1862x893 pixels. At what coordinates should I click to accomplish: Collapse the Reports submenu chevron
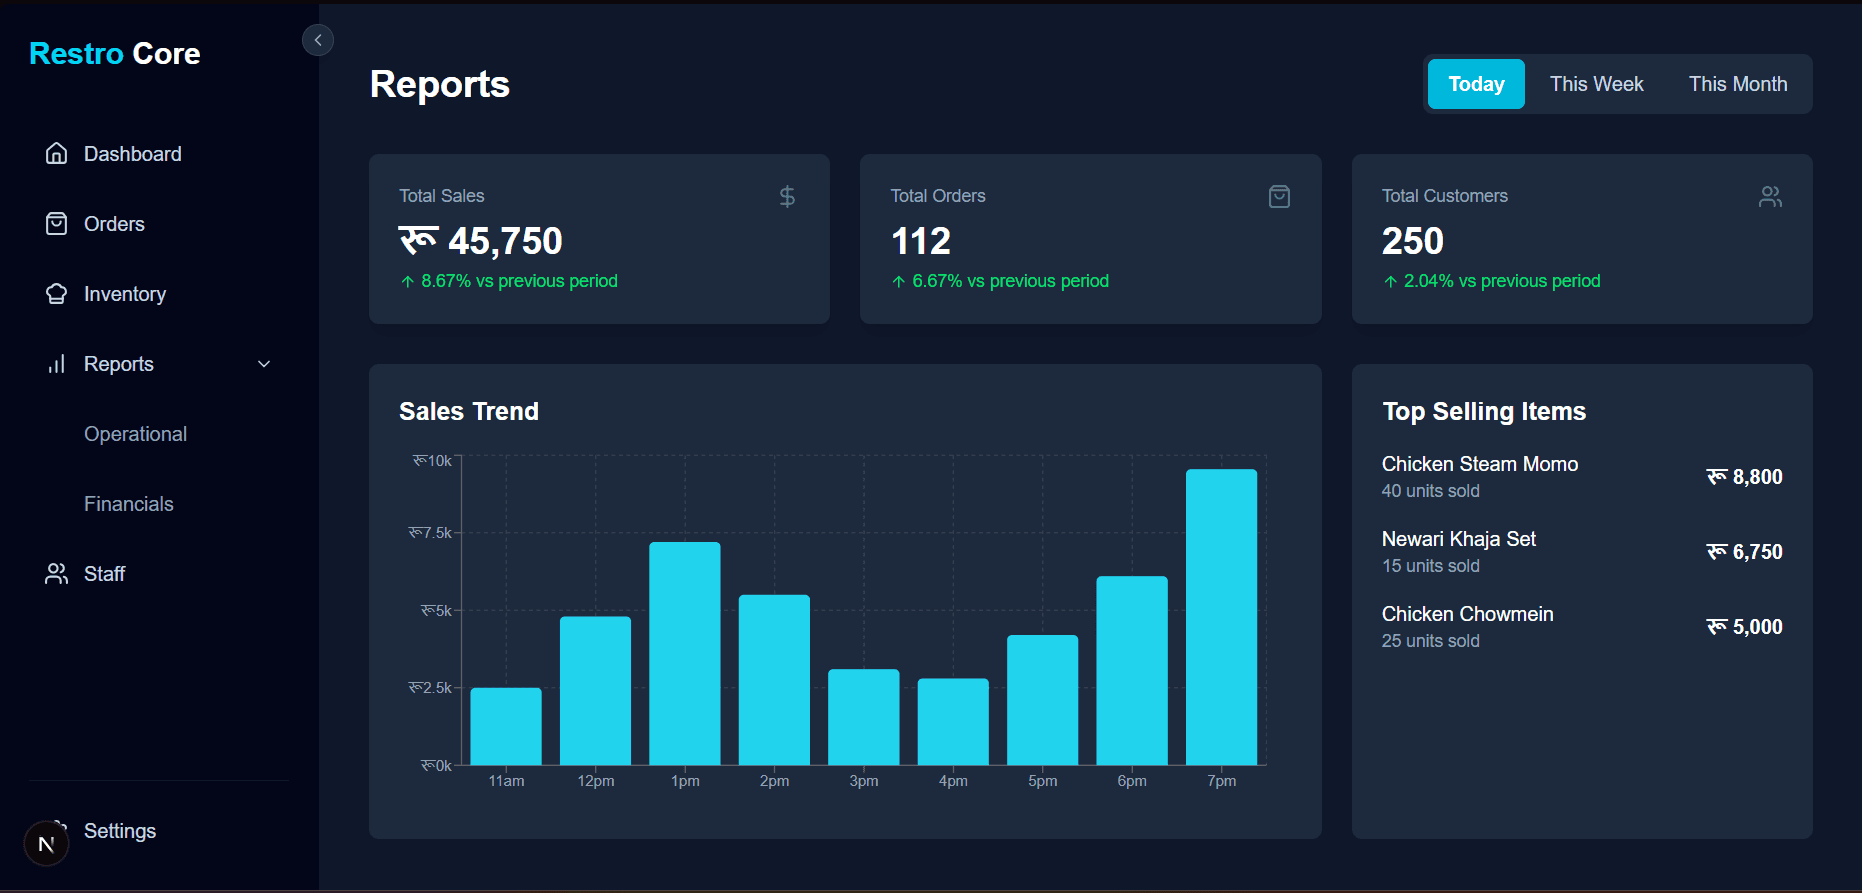click(264, 364)
